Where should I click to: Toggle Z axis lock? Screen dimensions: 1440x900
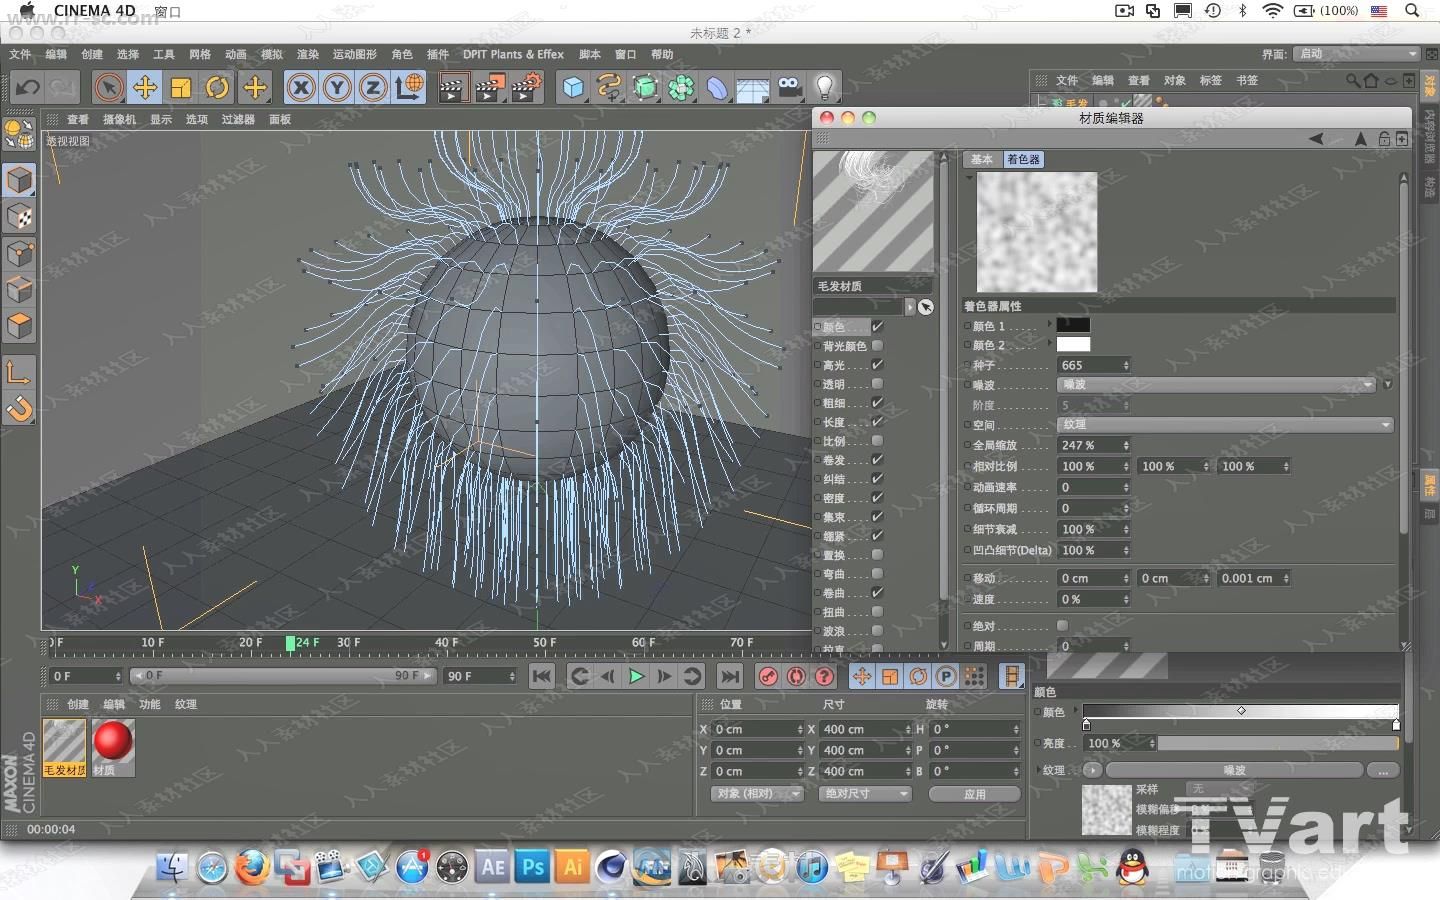pos(373,88)
